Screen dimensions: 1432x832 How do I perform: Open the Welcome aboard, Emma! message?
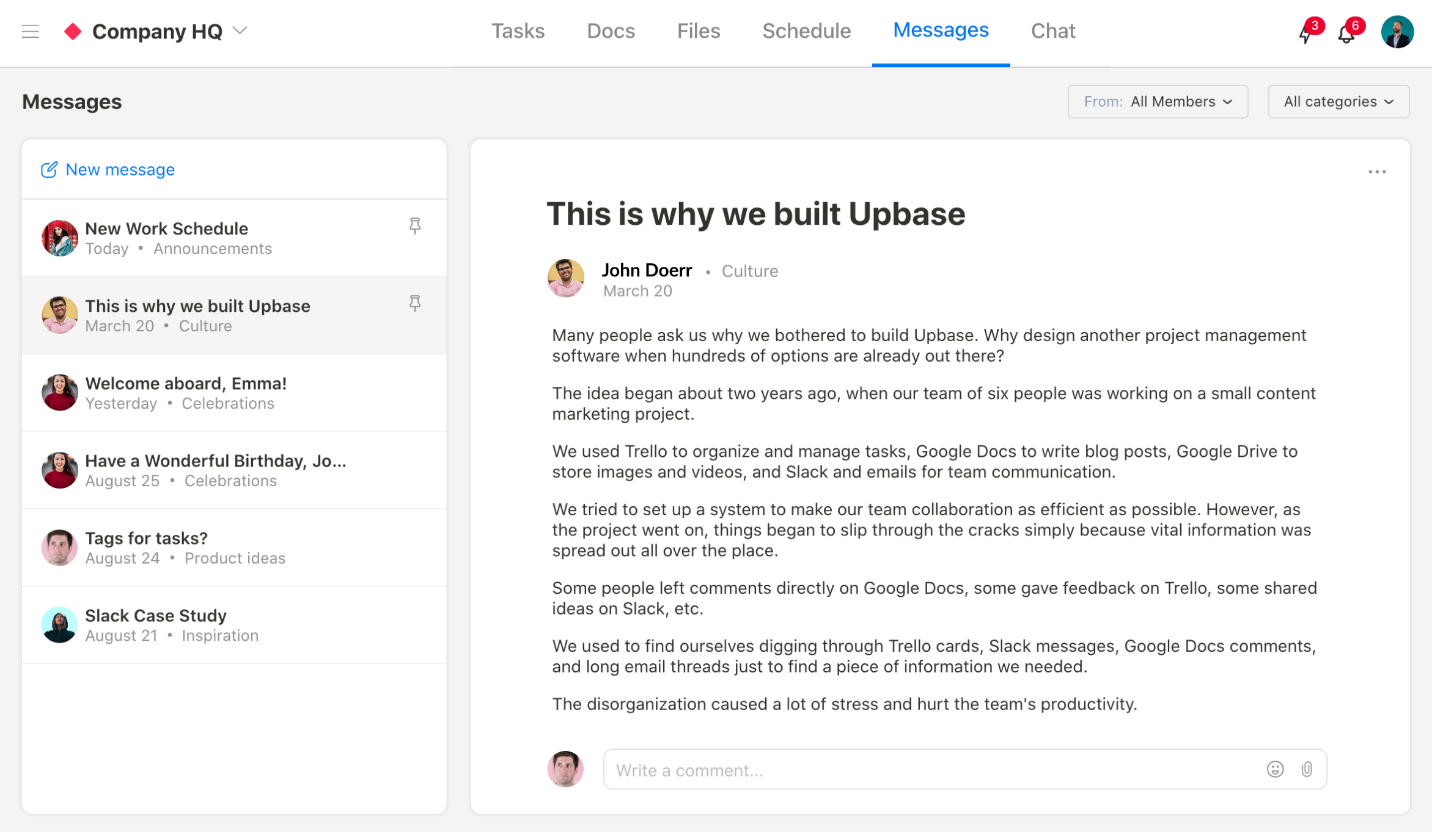point(234,393)
